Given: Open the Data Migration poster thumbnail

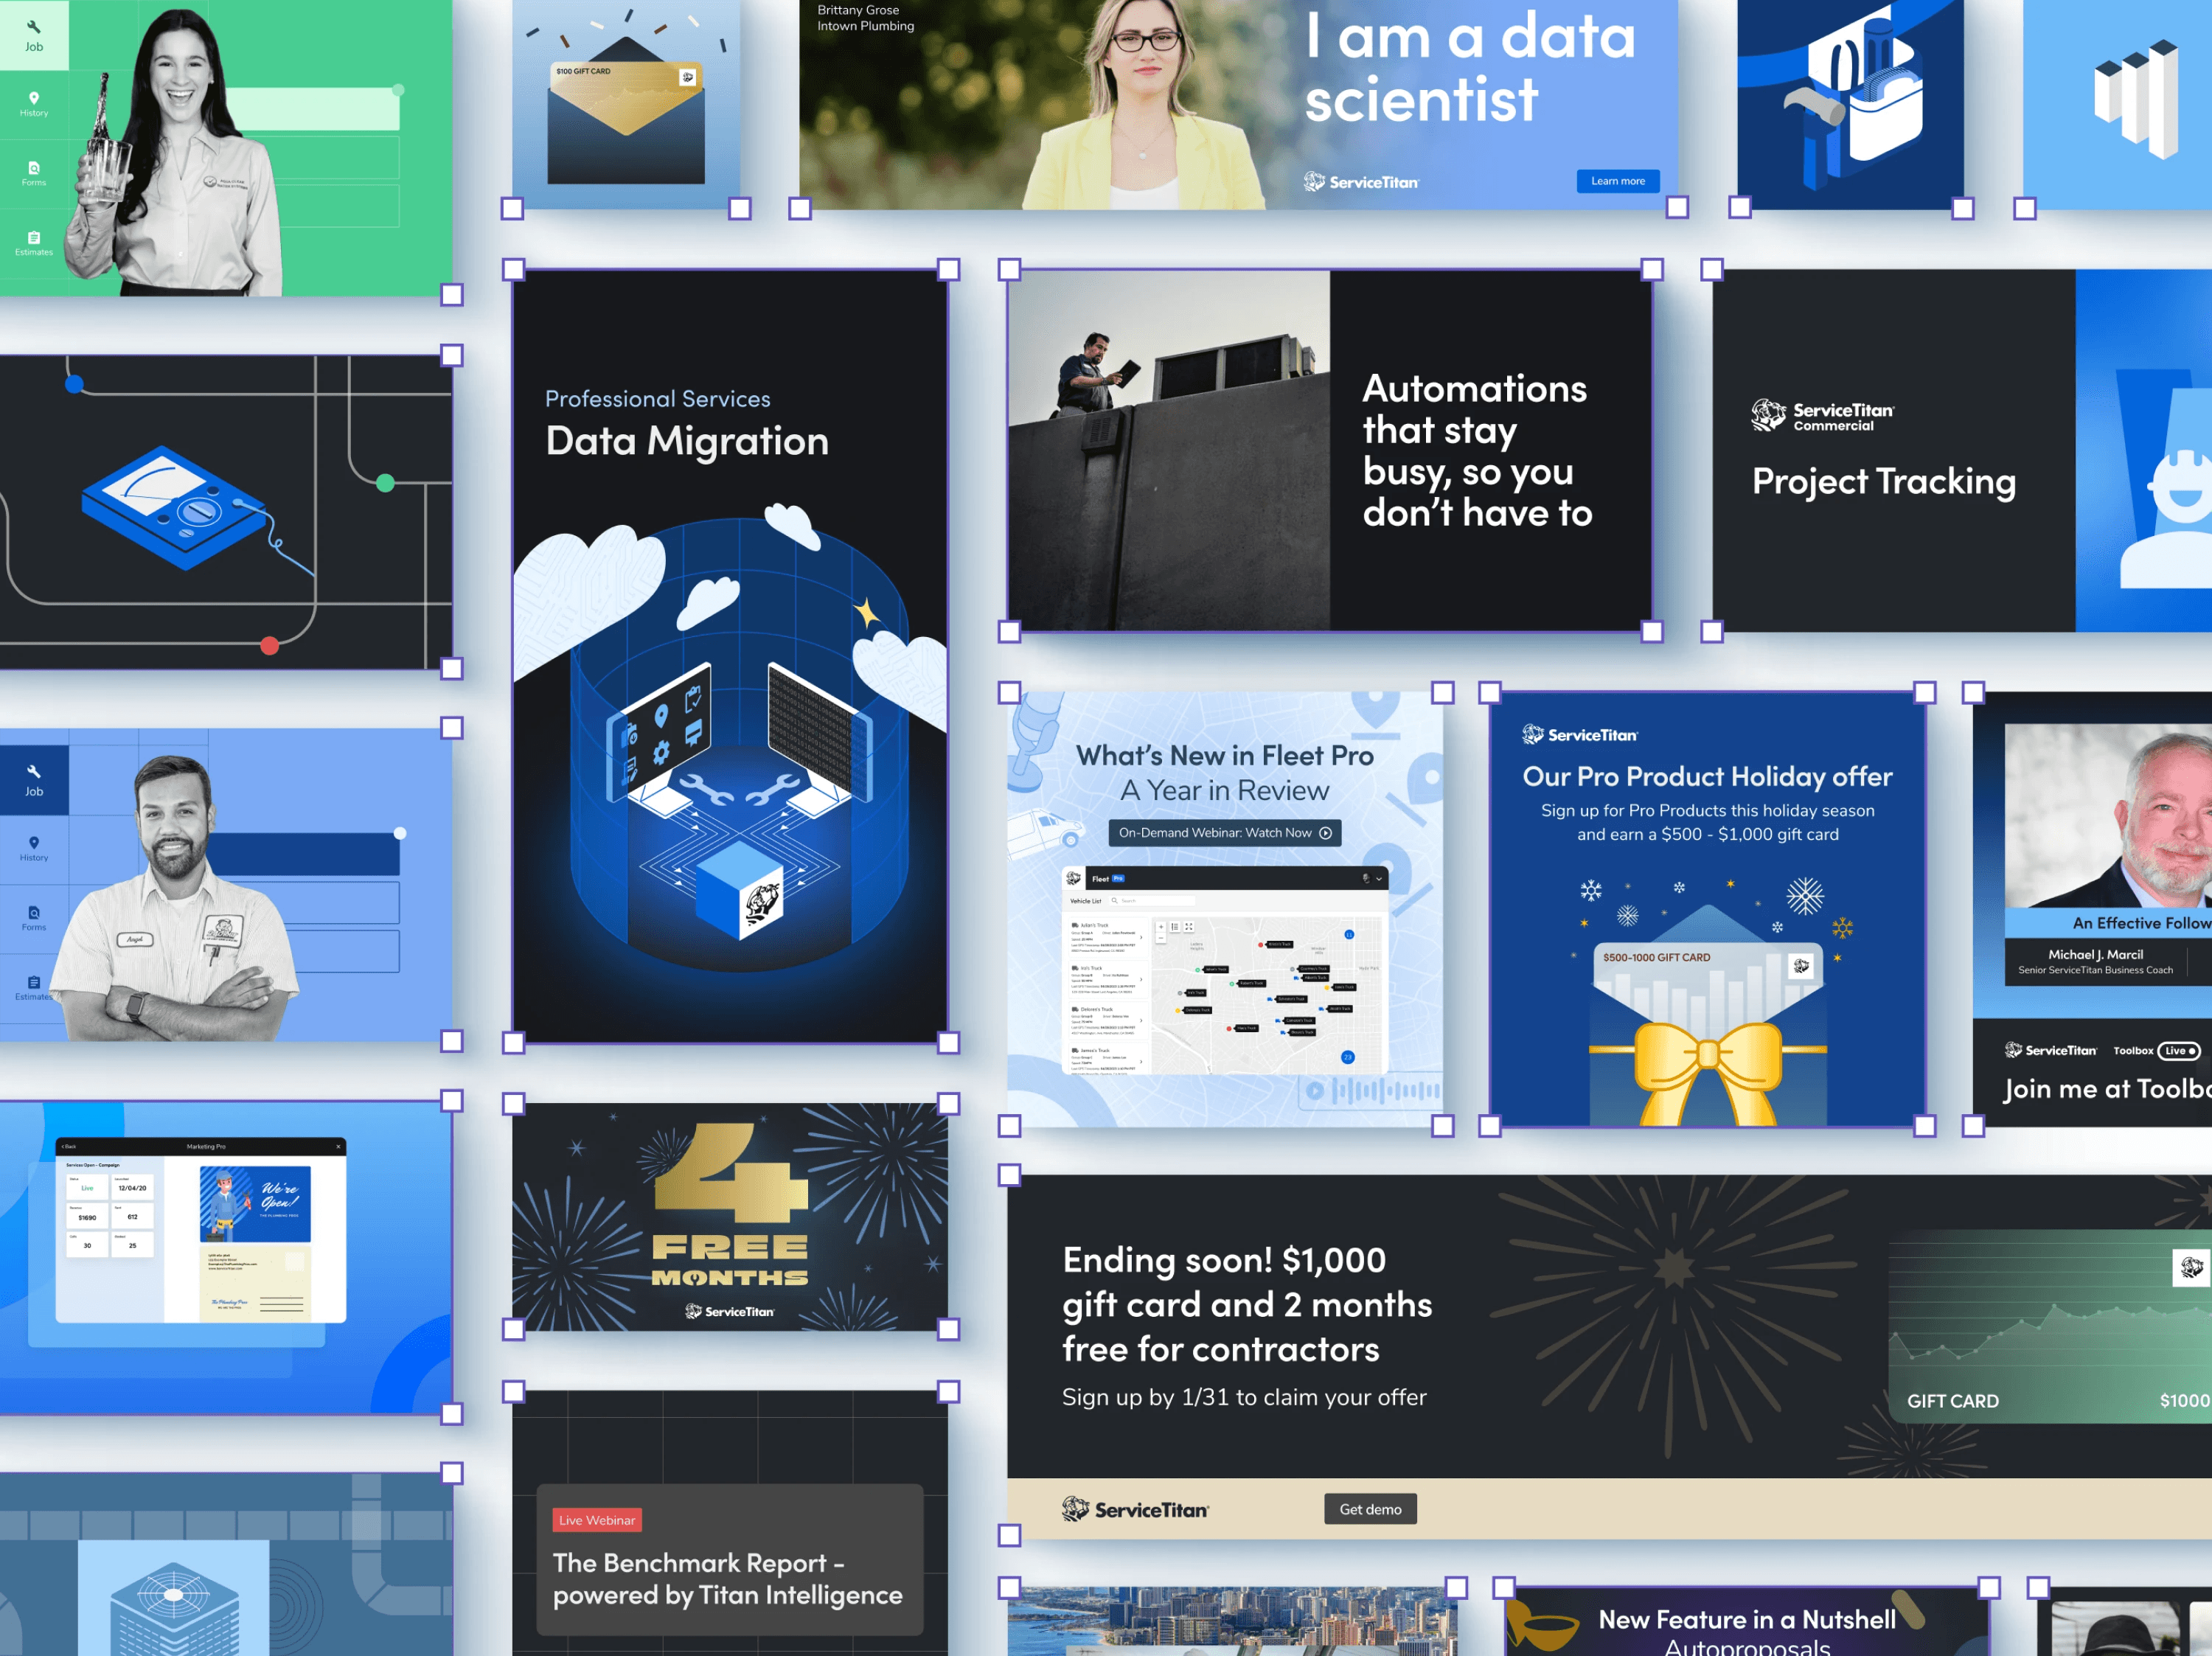Looking at the screenshot, I should [x=730, y=655].
